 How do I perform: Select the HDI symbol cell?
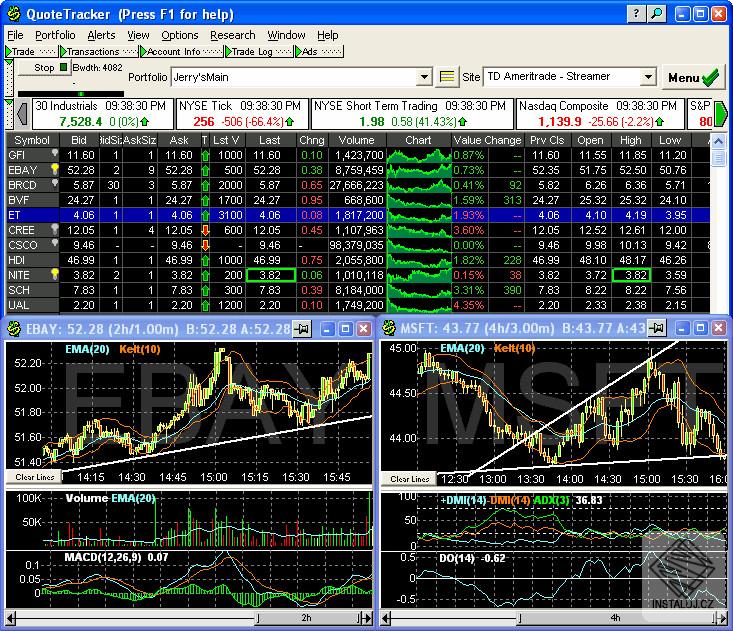click(x=32, y=260)
